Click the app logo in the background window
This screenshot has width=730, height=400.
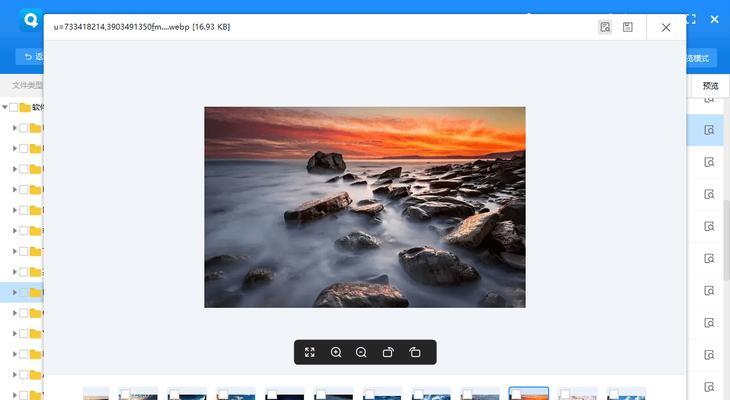point(31,20)
